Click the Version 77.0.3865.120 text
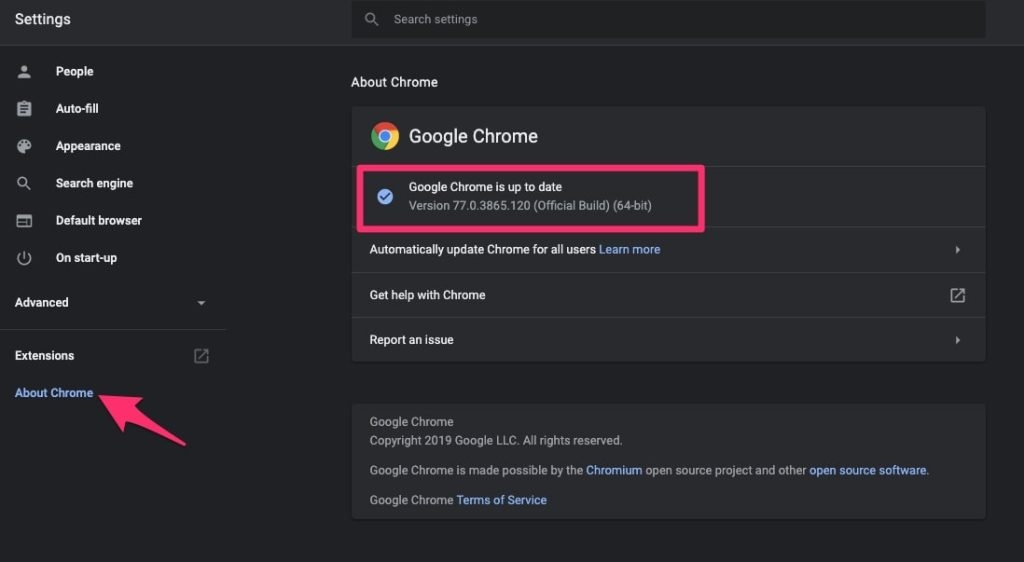 pos(530,206)
